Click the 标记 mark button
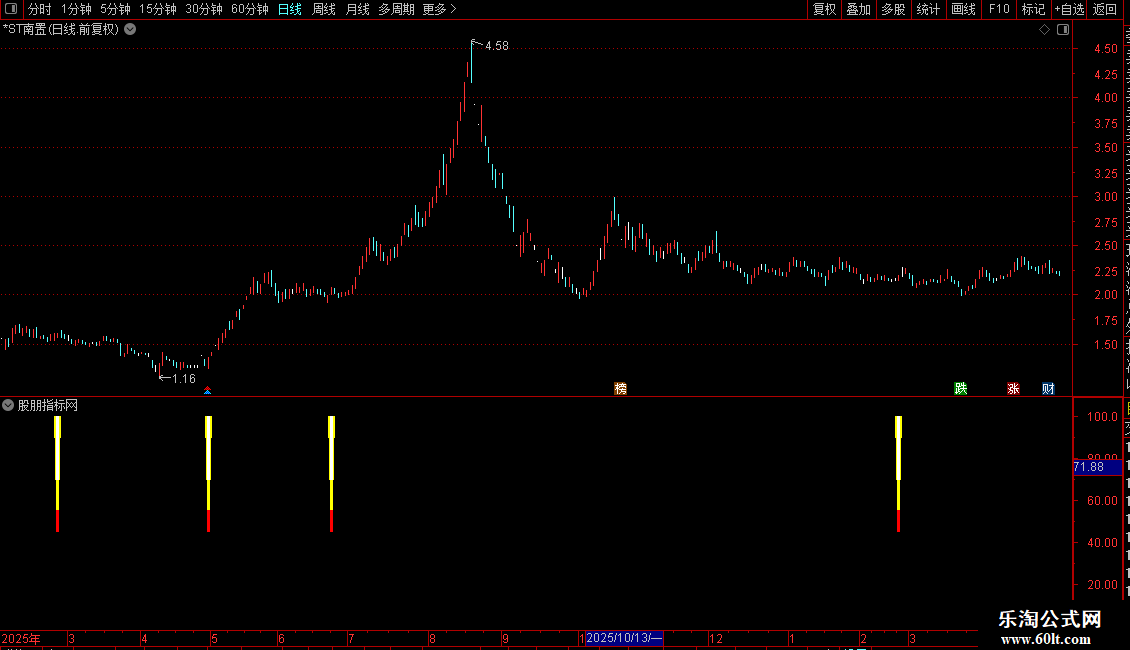Screen dimensions: 1130x650 pos(1033,9)
